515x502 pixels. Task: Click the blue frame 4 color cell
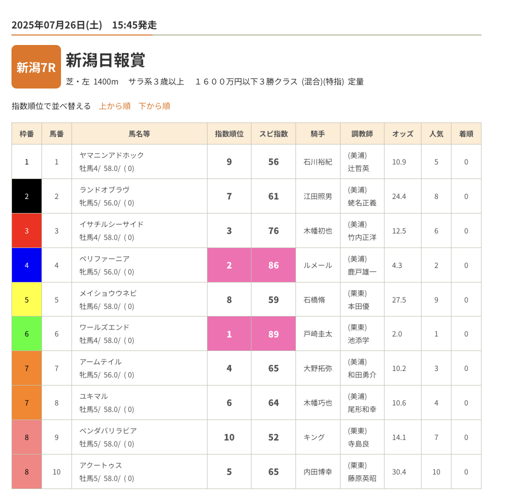(27, 265)
